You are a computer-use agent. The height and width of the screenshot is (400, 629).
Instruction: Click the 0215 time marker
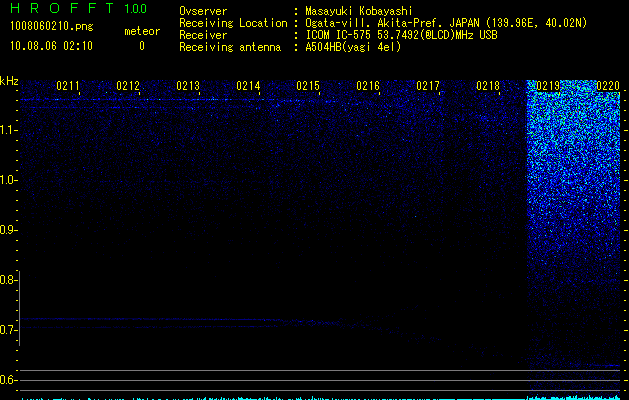[308, 86]
